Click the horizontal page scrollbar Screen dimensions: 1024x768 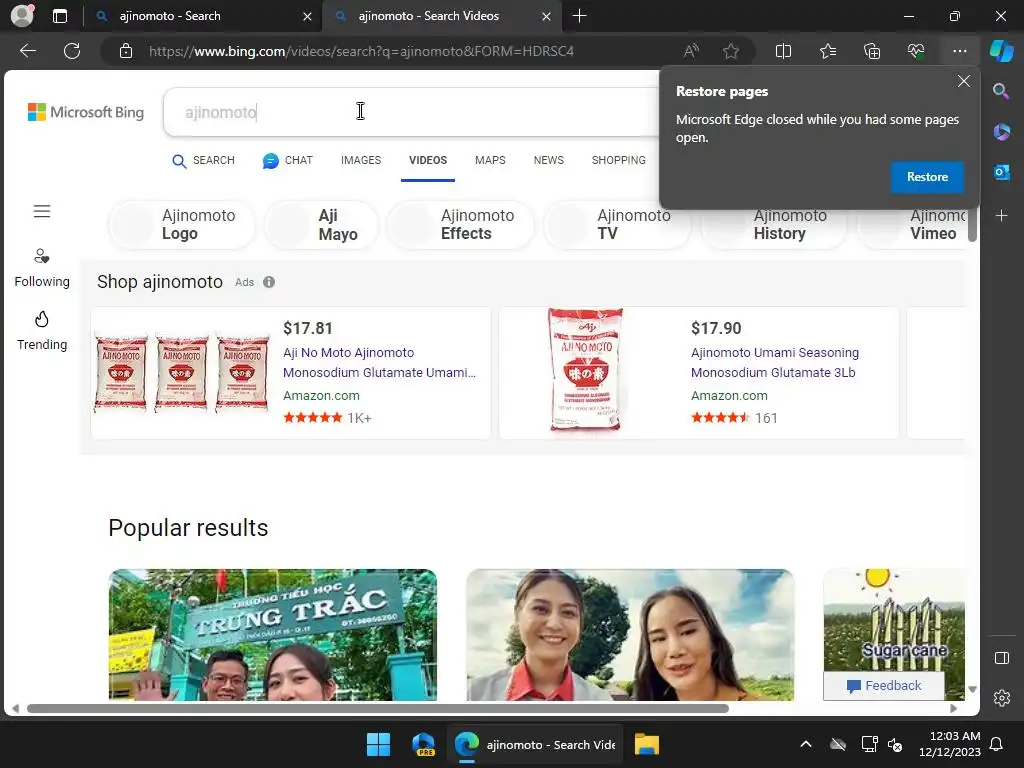(377, 709)
